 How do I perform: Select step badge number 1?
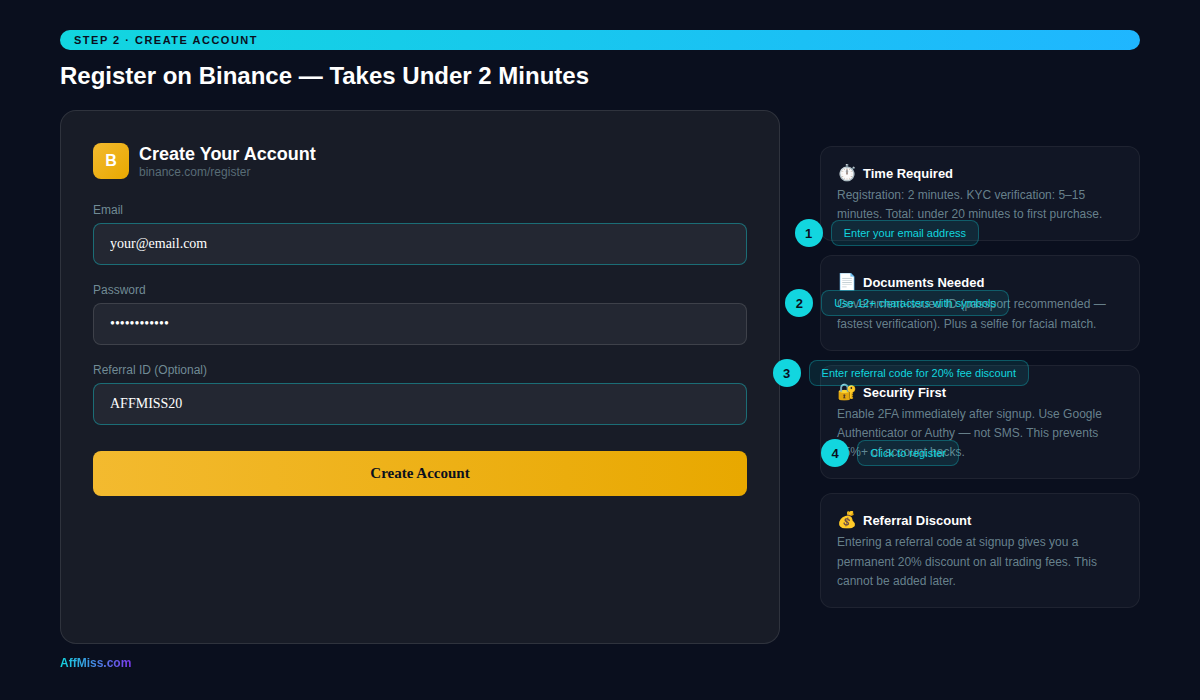[809, 233]
